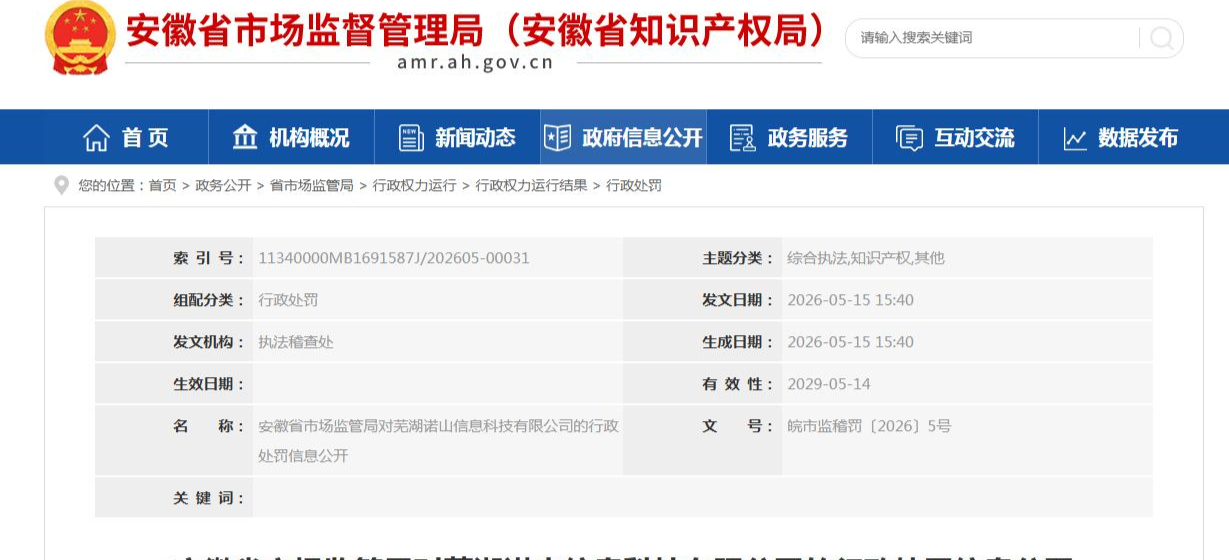Click the 索引号 field label
The width and height of the screenshot is (1229, 560).
click(x=209, y=258)
